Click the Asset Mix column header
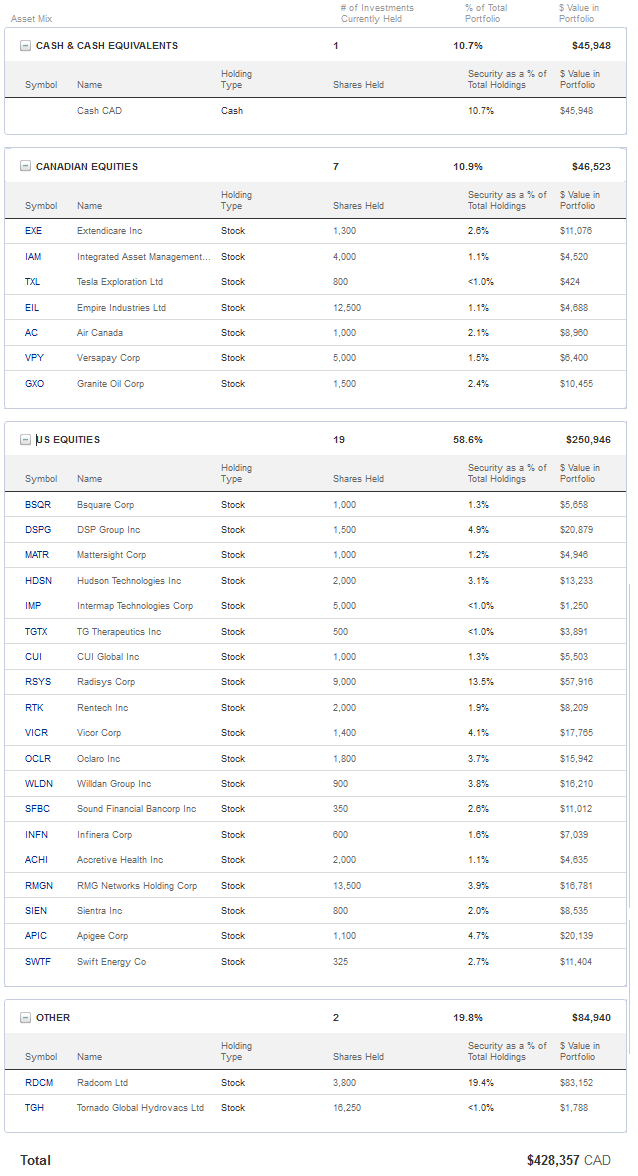Image resolution: width=638 pixels, height=1176 pixels. [31, 19]
